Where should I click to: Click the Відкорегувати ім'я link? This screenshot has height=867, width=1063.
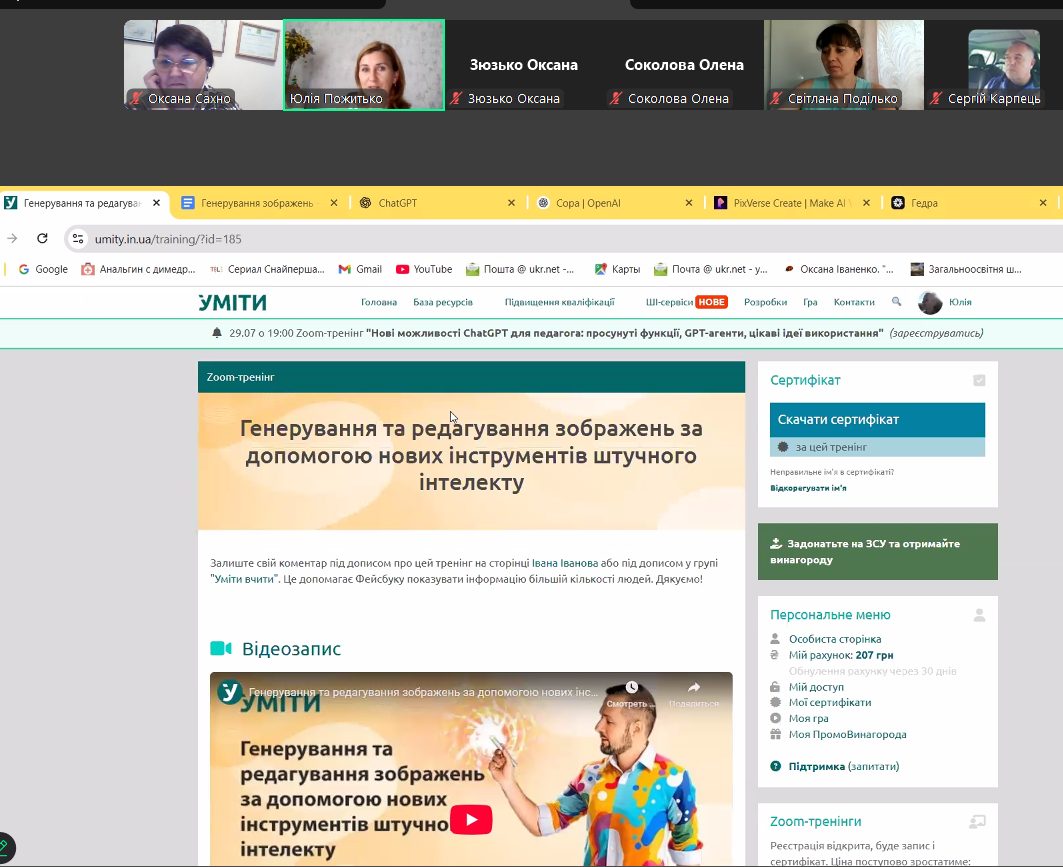[x=808, y=488]
